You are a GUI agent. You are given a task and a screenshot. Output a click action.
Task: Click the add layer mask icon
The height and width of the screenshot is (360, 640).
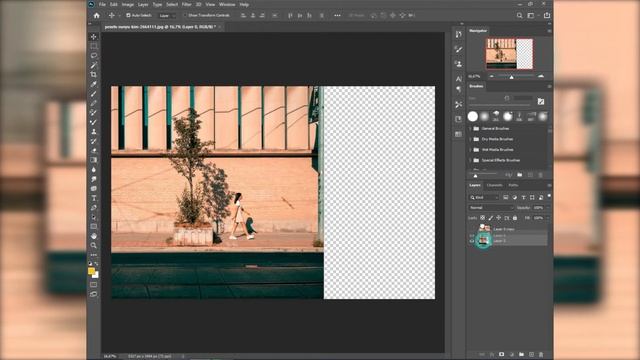[502, 354]
